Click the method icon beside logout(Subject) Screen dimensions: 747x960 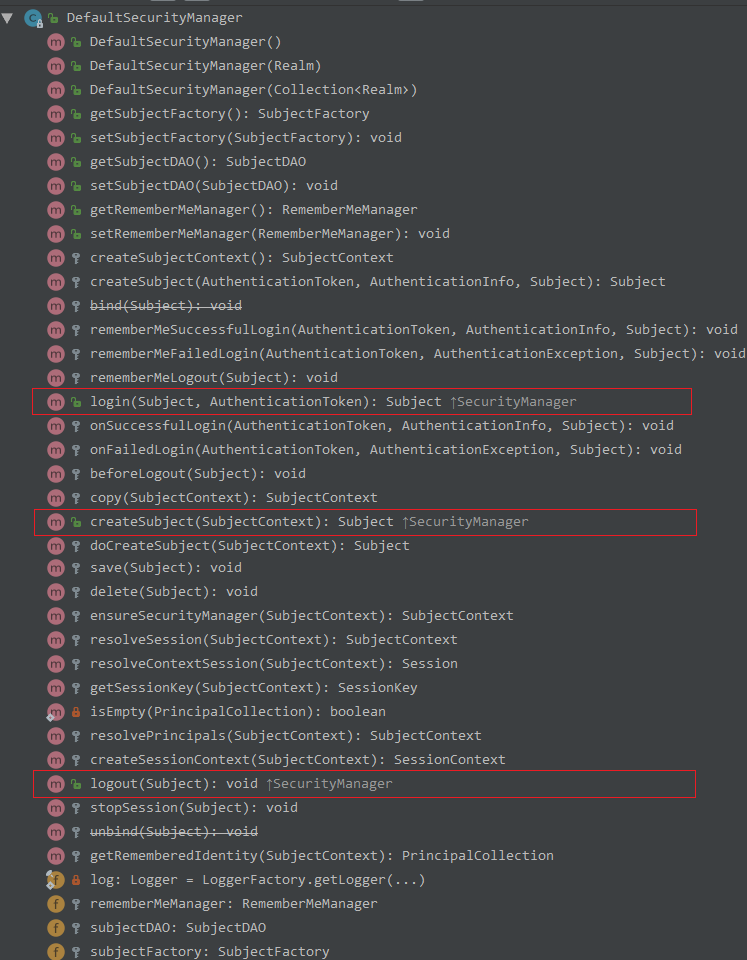tap(56, 784)
